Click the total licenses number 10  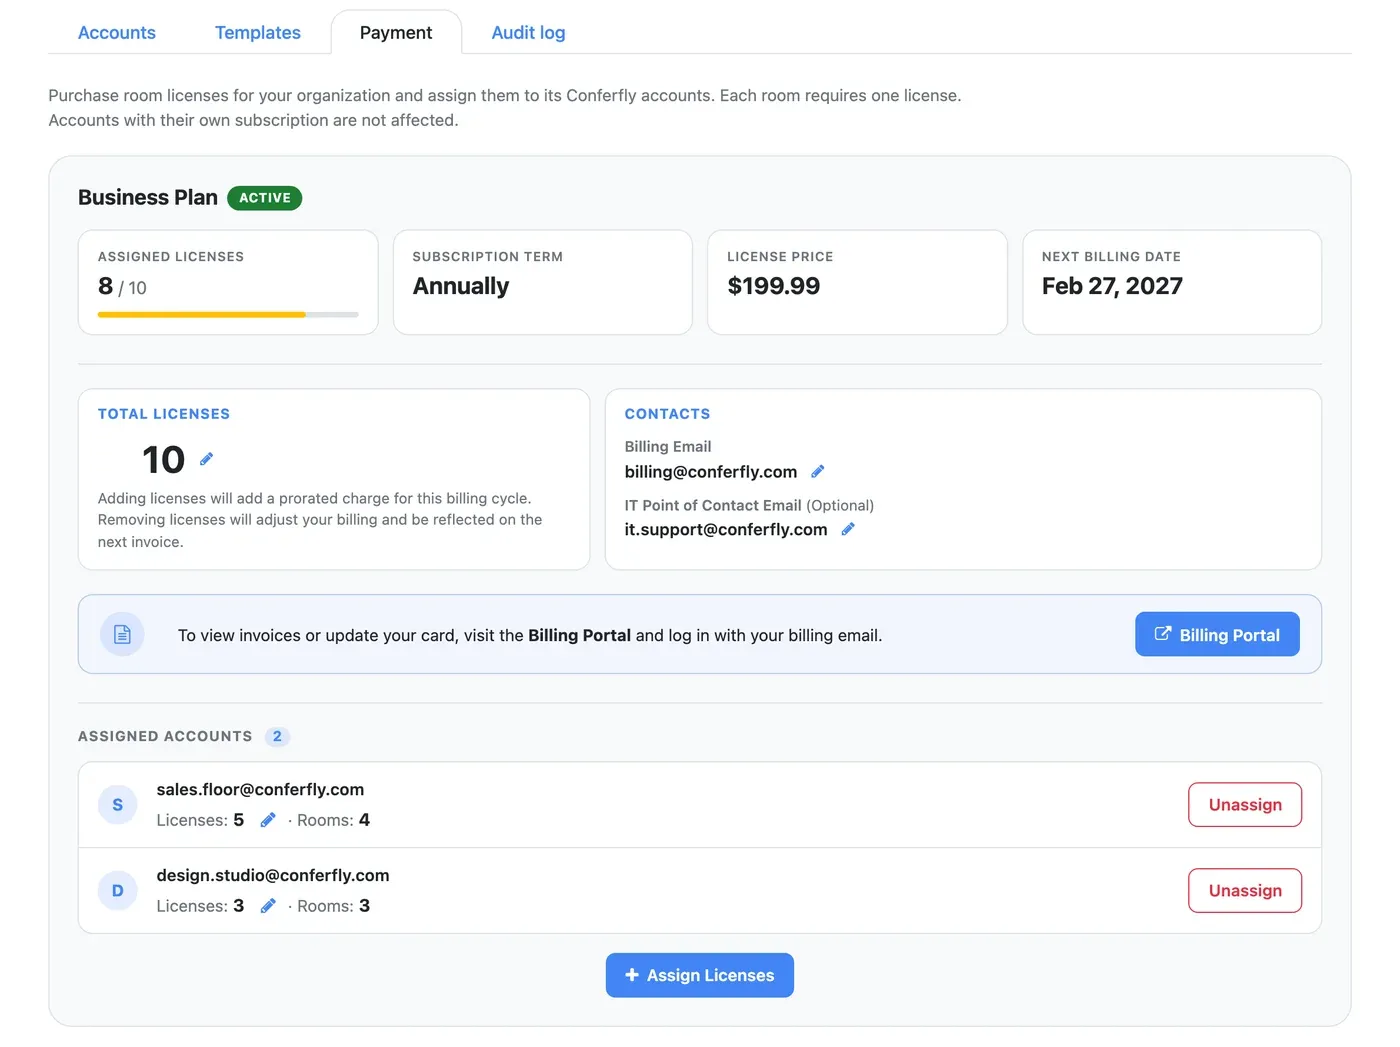[x=163, y=460]
